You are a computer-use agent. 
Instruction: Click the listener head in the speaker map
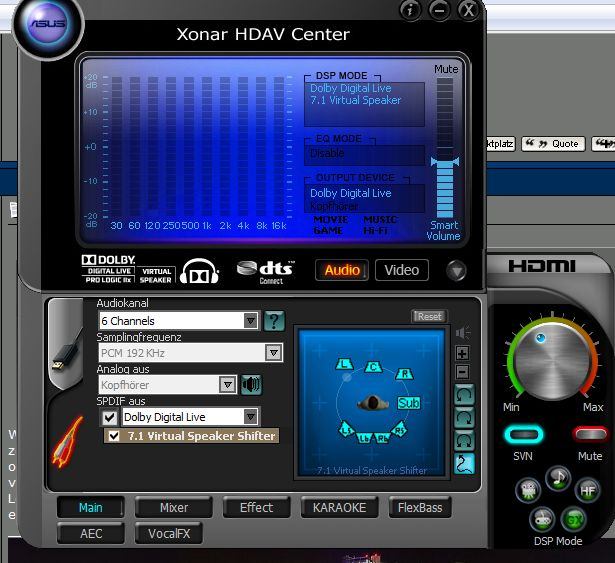tap(373, 403)
